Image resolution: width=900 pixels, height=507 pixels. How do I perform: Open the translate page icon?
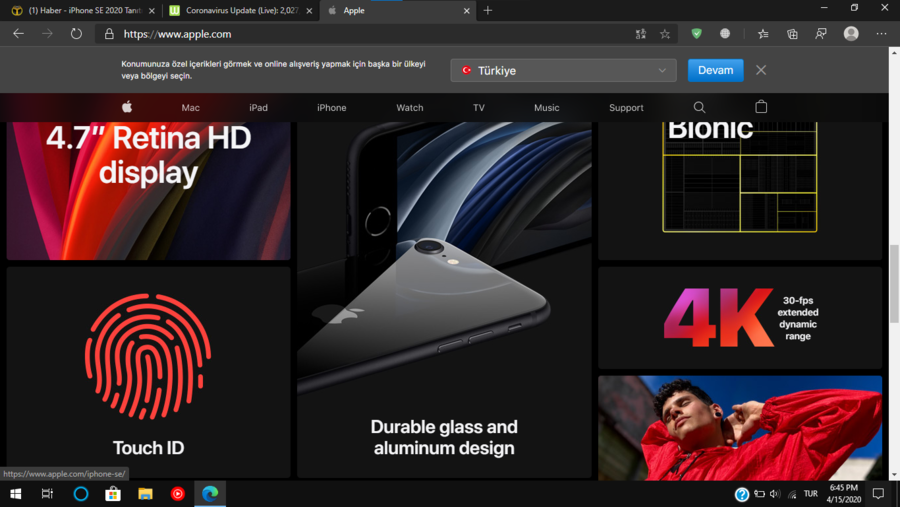(x=641, y=34)
